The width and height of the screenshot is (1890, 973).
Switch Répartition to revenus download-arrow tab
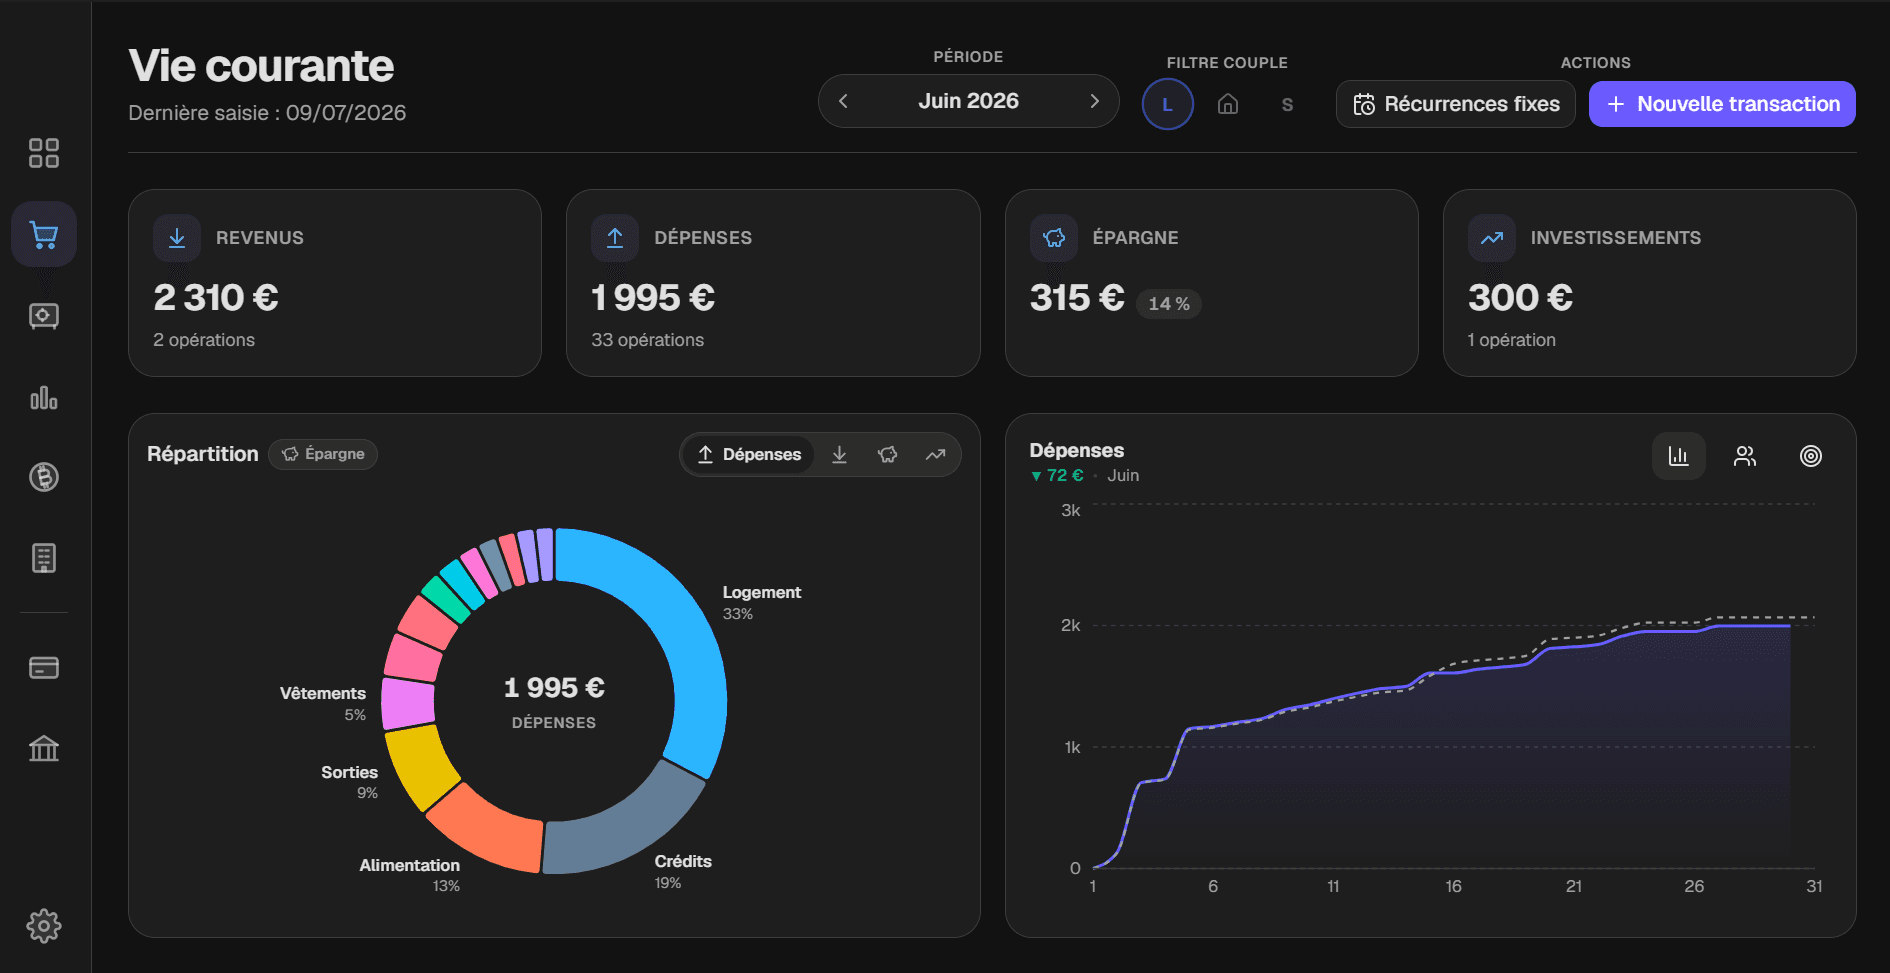(x=840, y=455)
